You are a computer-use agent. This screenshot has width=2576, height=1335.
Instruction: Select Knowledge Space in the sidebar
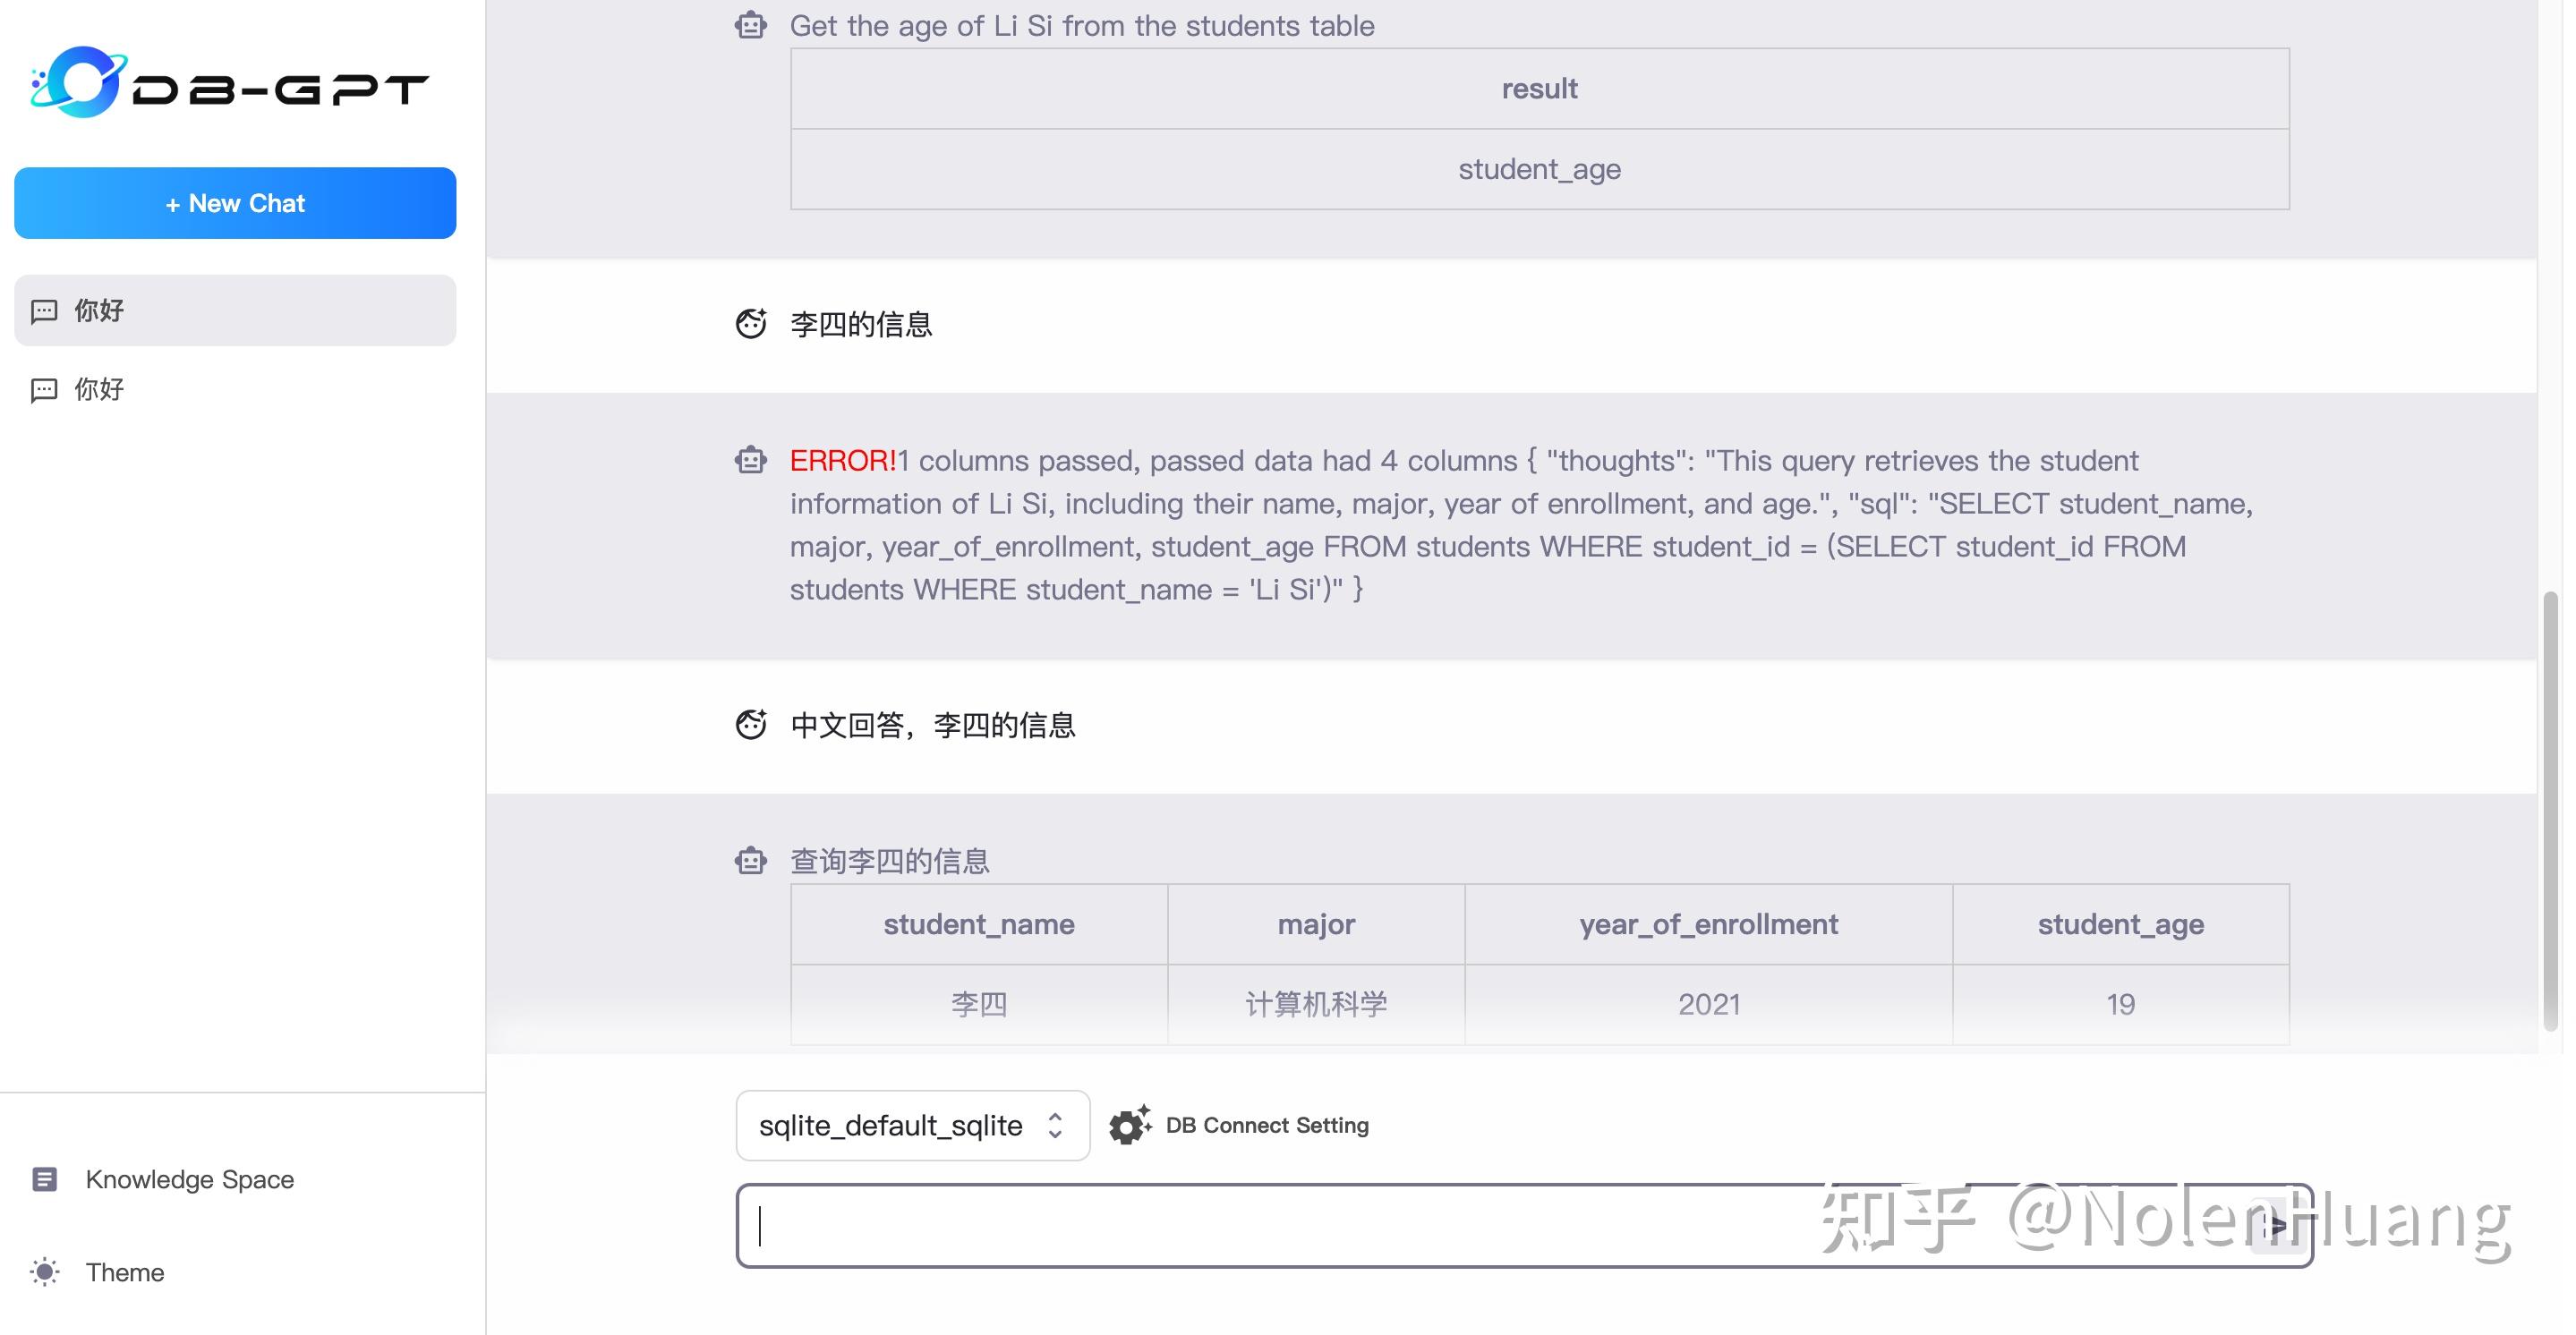coord(189,1180)
